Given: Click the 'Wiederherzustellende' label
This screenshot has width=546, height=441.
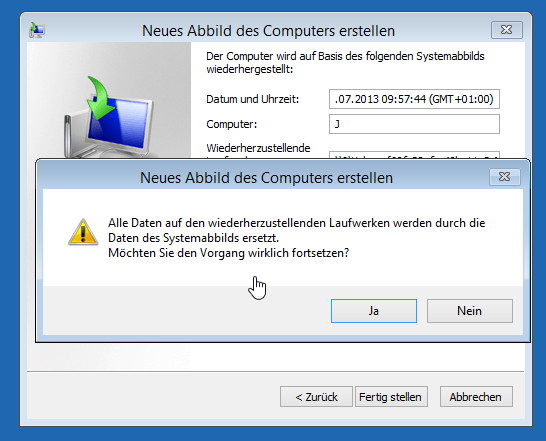Looking at the screenshot, I should point(258,148).
